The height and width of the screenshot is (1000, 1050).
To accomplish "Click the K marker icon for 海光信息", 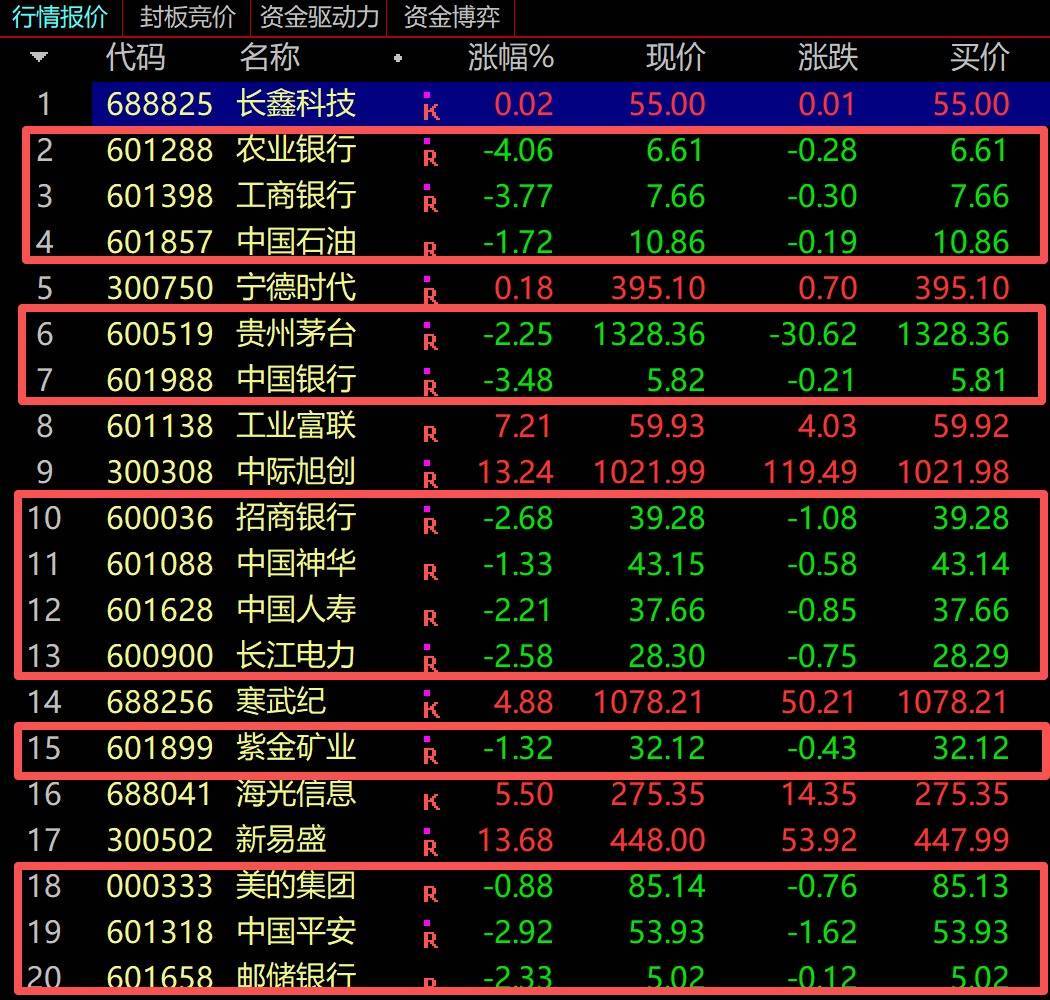I will point(431,802).
